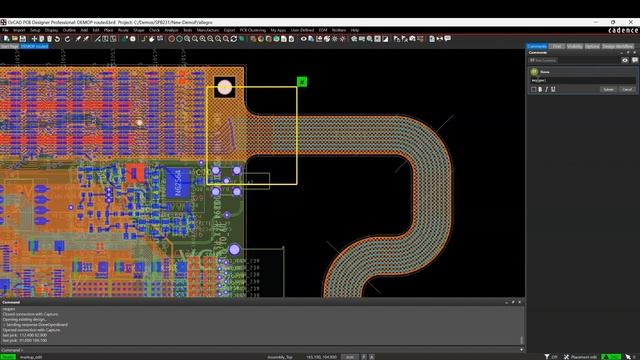Click the comment text input field
The height and width of the screenshot is (360, 640).
coord(582,81)
